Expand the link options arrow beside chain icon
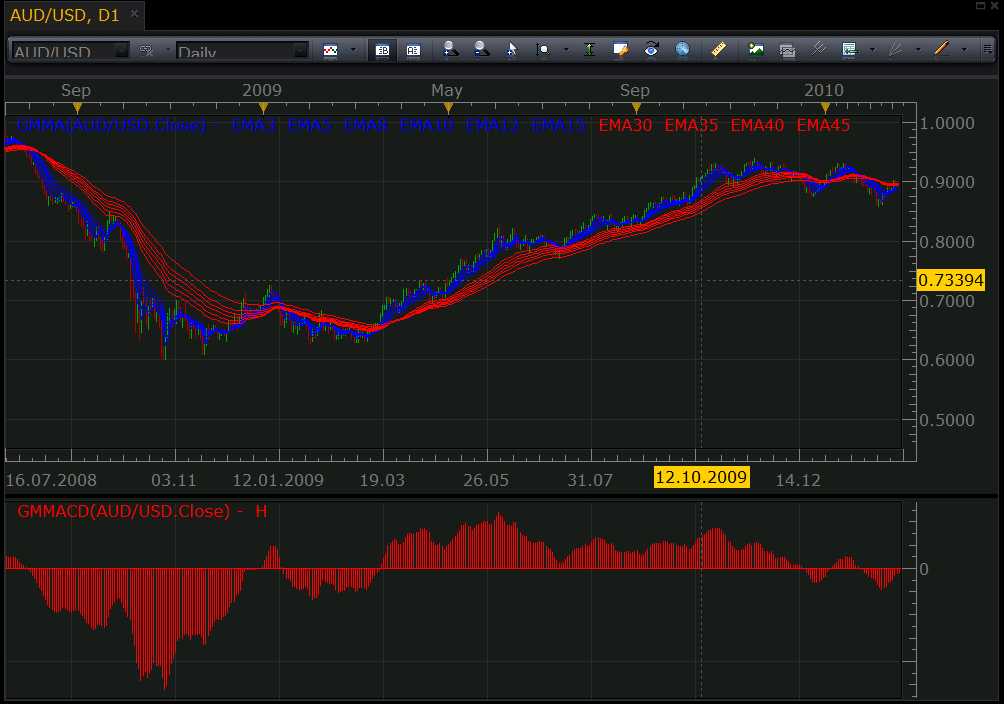The height and width of the screenshot is (704, 1004). pyautogui.click(x=168, y=49)
